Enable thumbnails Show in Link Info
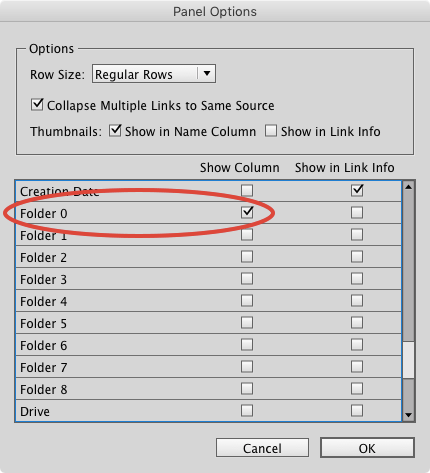Viewport: 430px width, 473px height. coord(271,131)
